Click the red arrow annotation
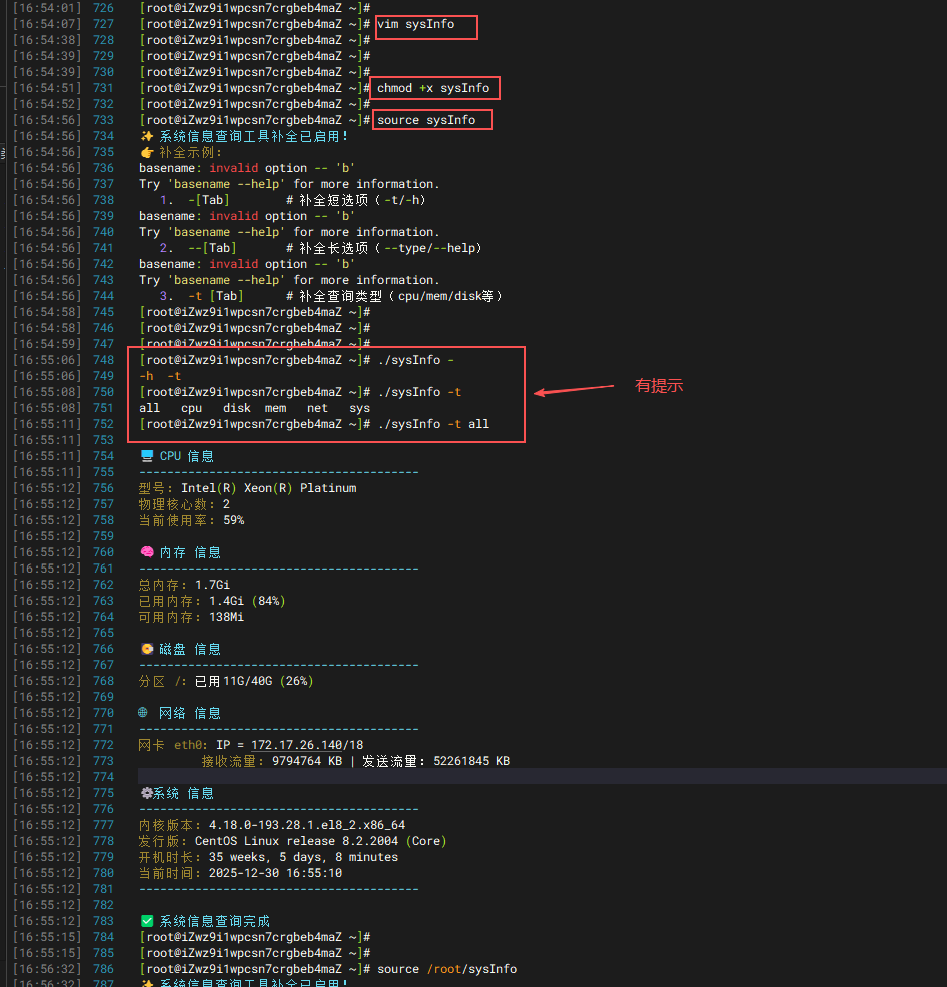This screenshot has width=947, height=987. point(574,389)
